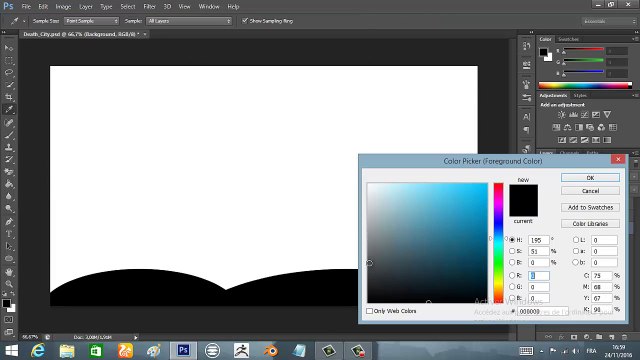Viewport: 640px width, 360px height.
Task: Select the Crop tool
Action: (x=9, y=97)
